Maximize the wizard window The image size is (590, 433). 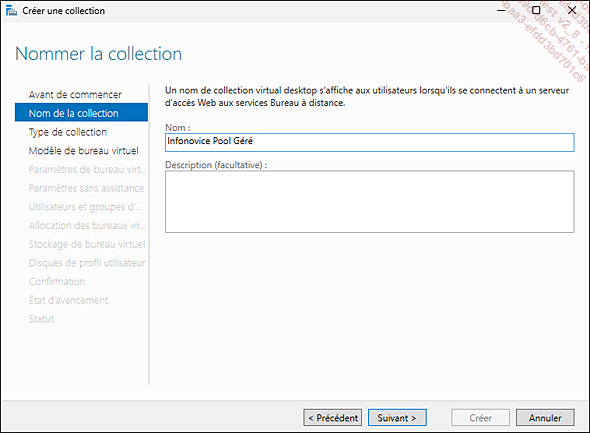[x=536, y=11]
